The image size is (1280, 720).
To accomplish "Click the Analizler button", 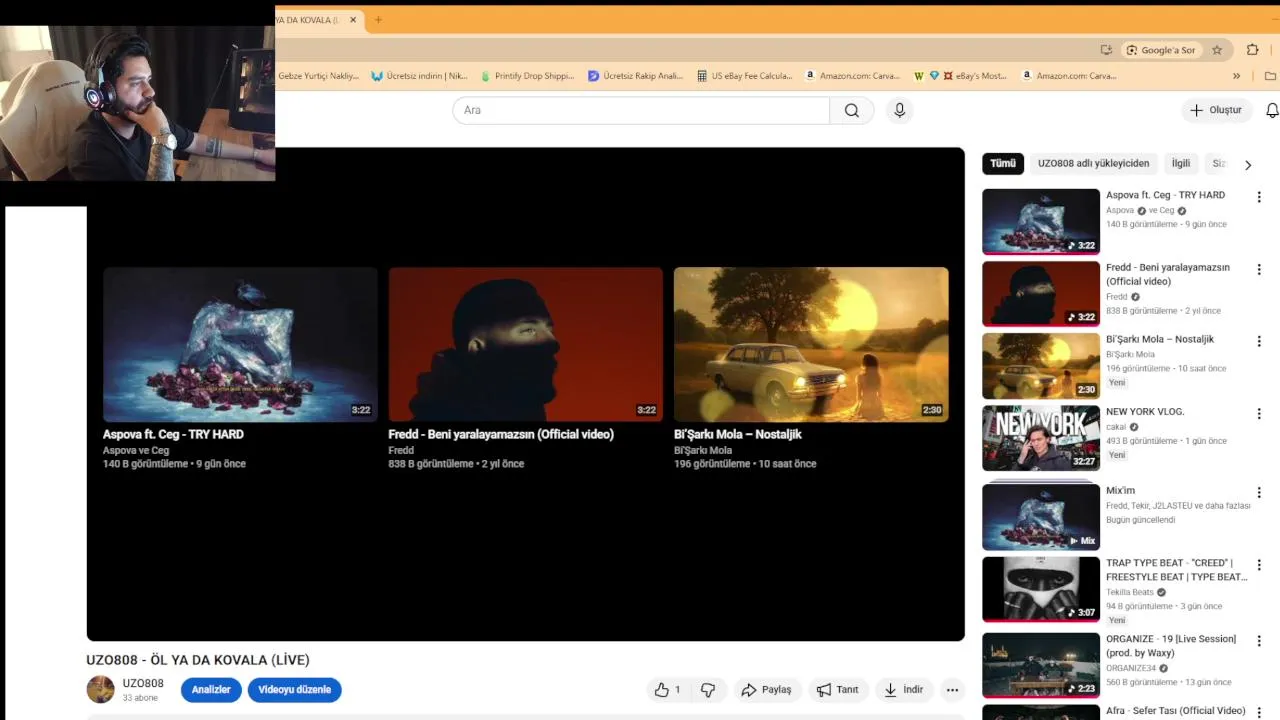I will [x=211, y=690].
